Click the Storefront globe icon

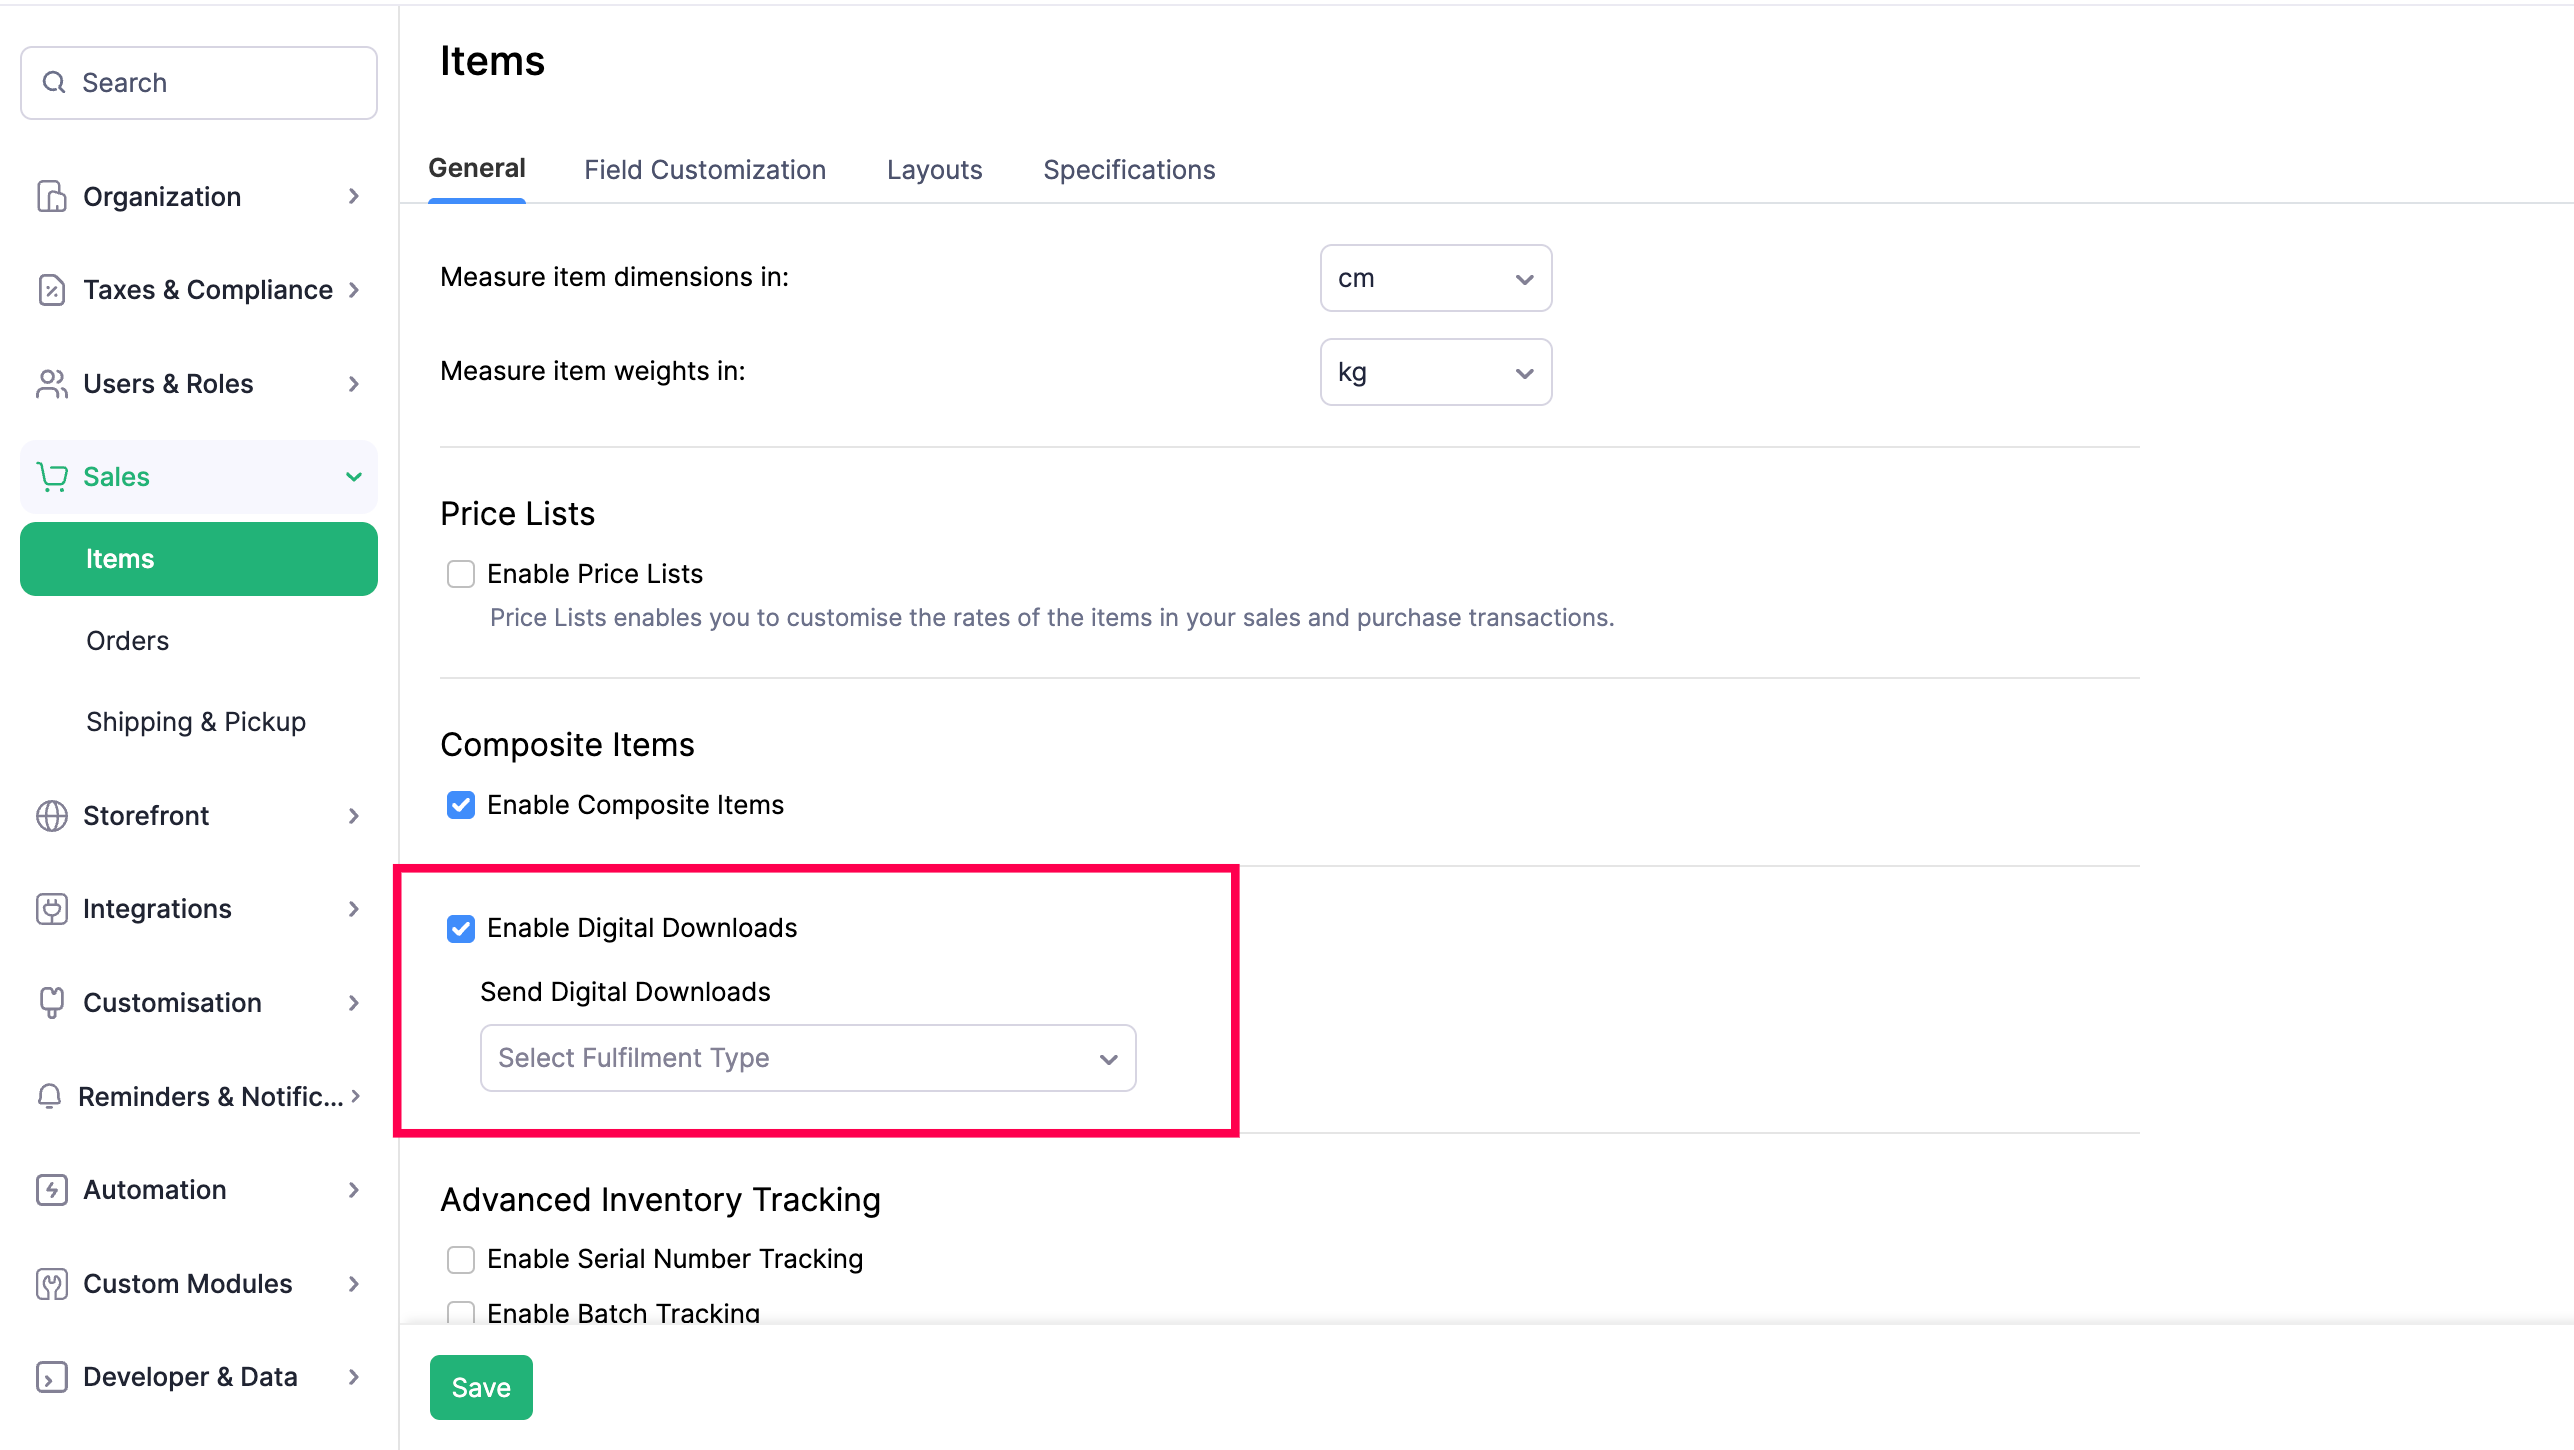coord(51,816)
